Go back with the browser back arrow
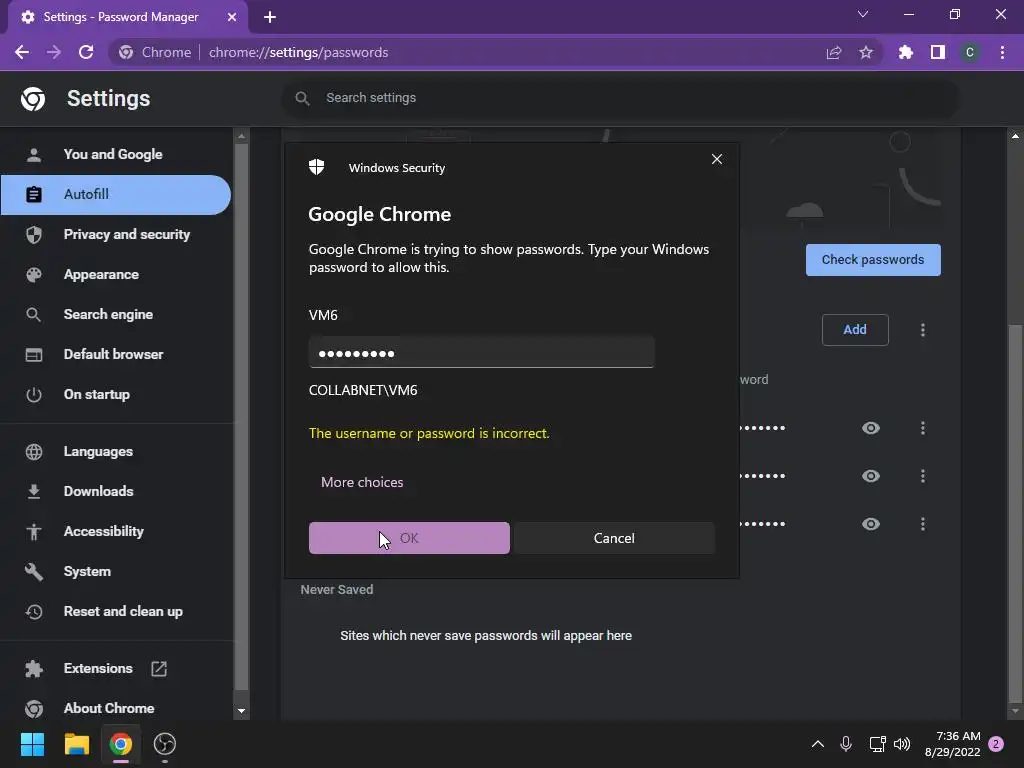 pos(22,52)
